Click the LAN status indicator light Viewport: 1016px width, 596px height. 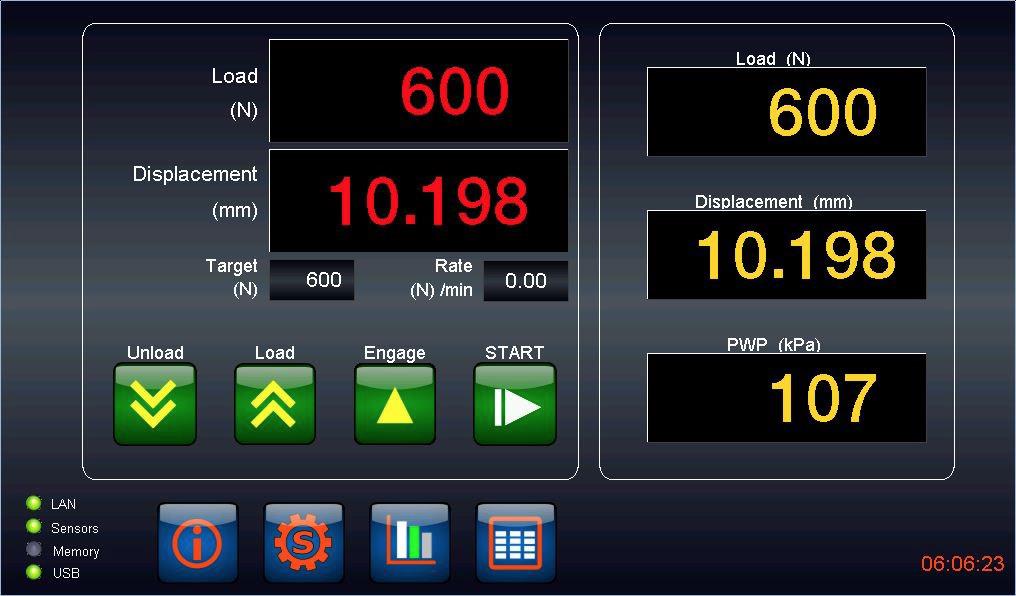point(34,504)
